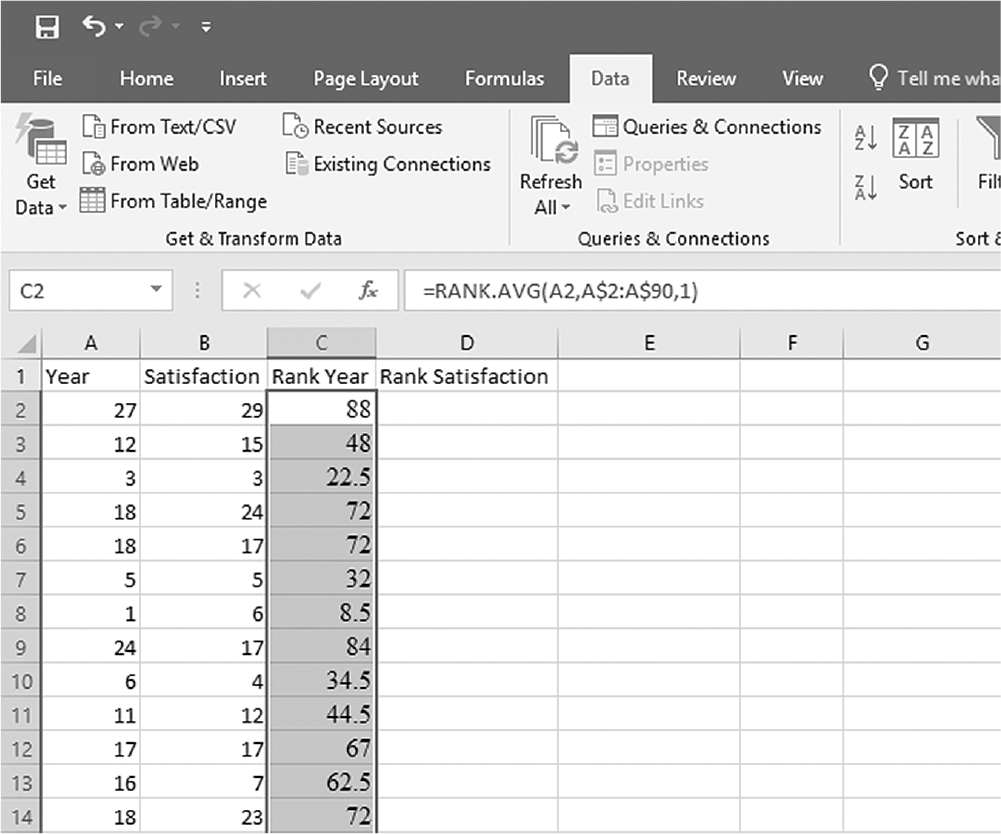
Task: Open the Undo history dropdown arrow
Action: pos(119,26)
